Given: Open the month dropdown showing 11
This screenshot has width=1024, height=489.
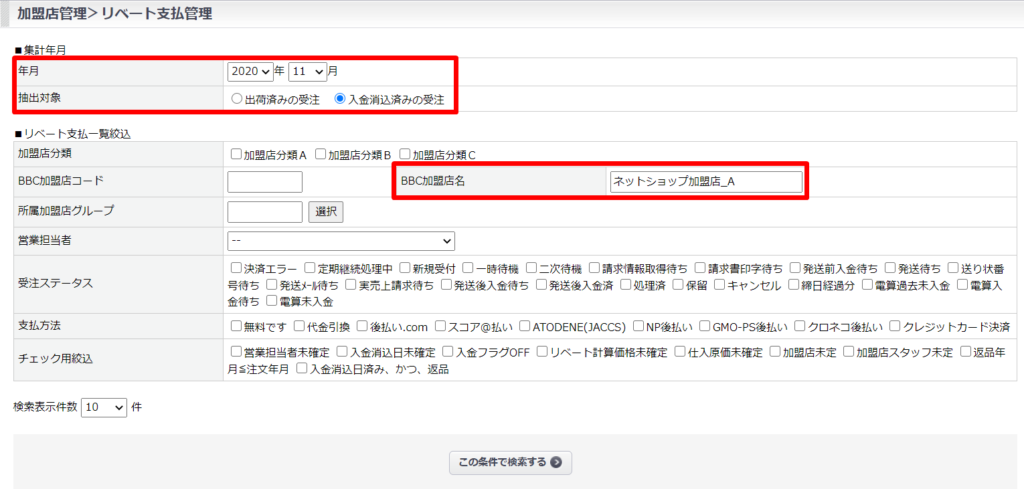Looking at the screenshot, I should coord(307,72).
